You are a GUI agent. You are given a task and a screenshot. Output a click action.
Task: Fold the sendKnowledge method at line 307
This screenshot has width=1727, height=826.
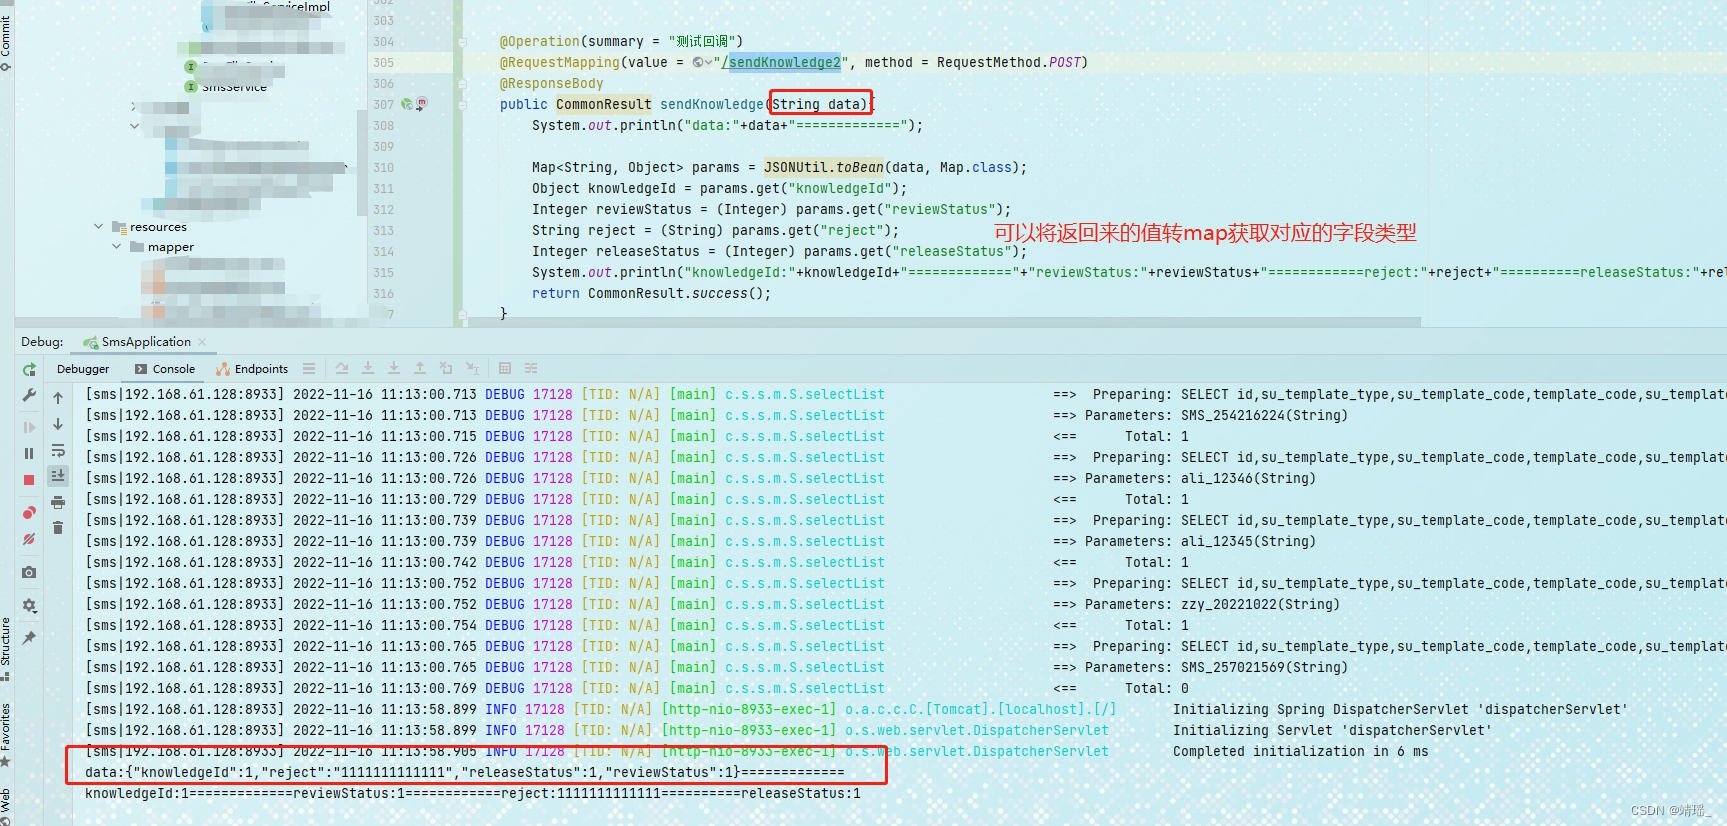tap(462, 105)
